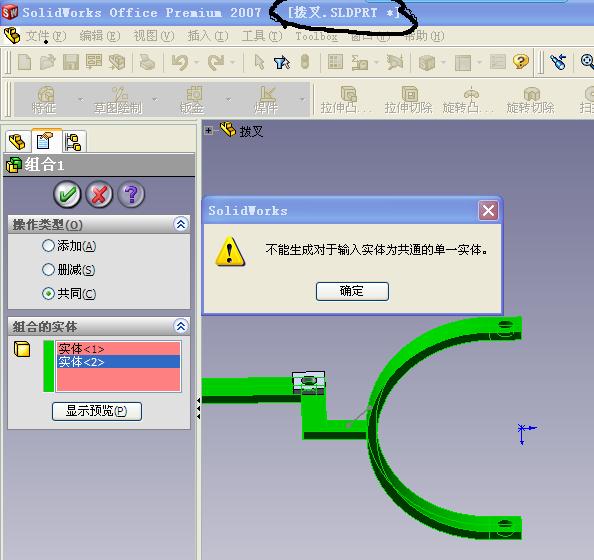This screenshot has width=594, height=560.
Task: Click the Make Drawing from Part icon
Action: click(94, 62)
